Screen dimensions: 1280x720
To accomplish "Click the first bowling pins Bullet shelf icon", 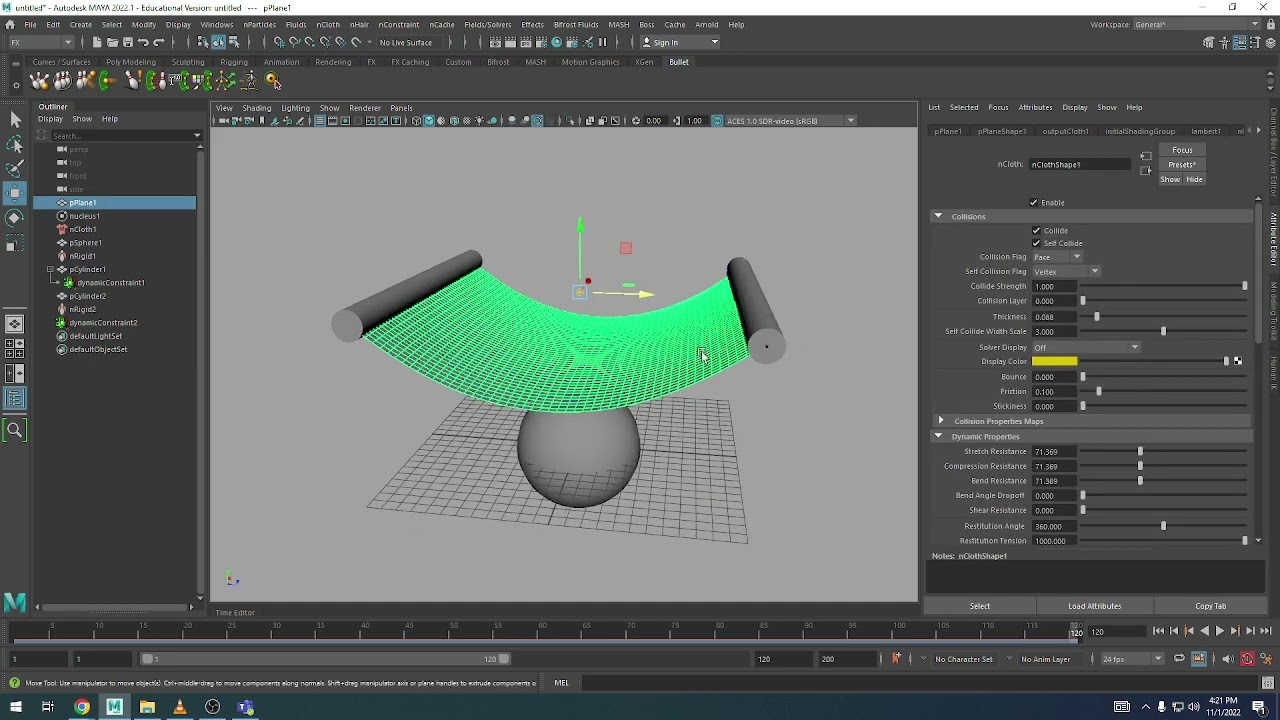I will click(x=40, y=81).
